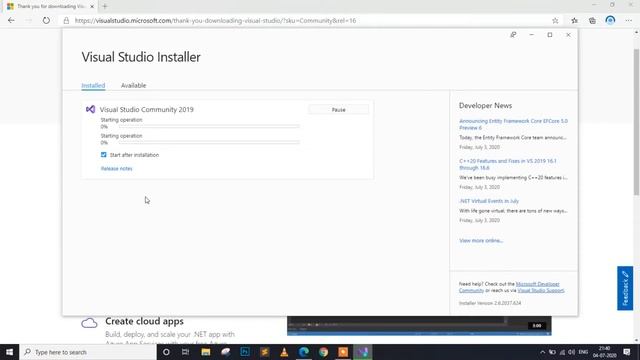Open .NET Virtual Events in July link
The width and height of the screenshot is (640, 360).
coord(489,201)
